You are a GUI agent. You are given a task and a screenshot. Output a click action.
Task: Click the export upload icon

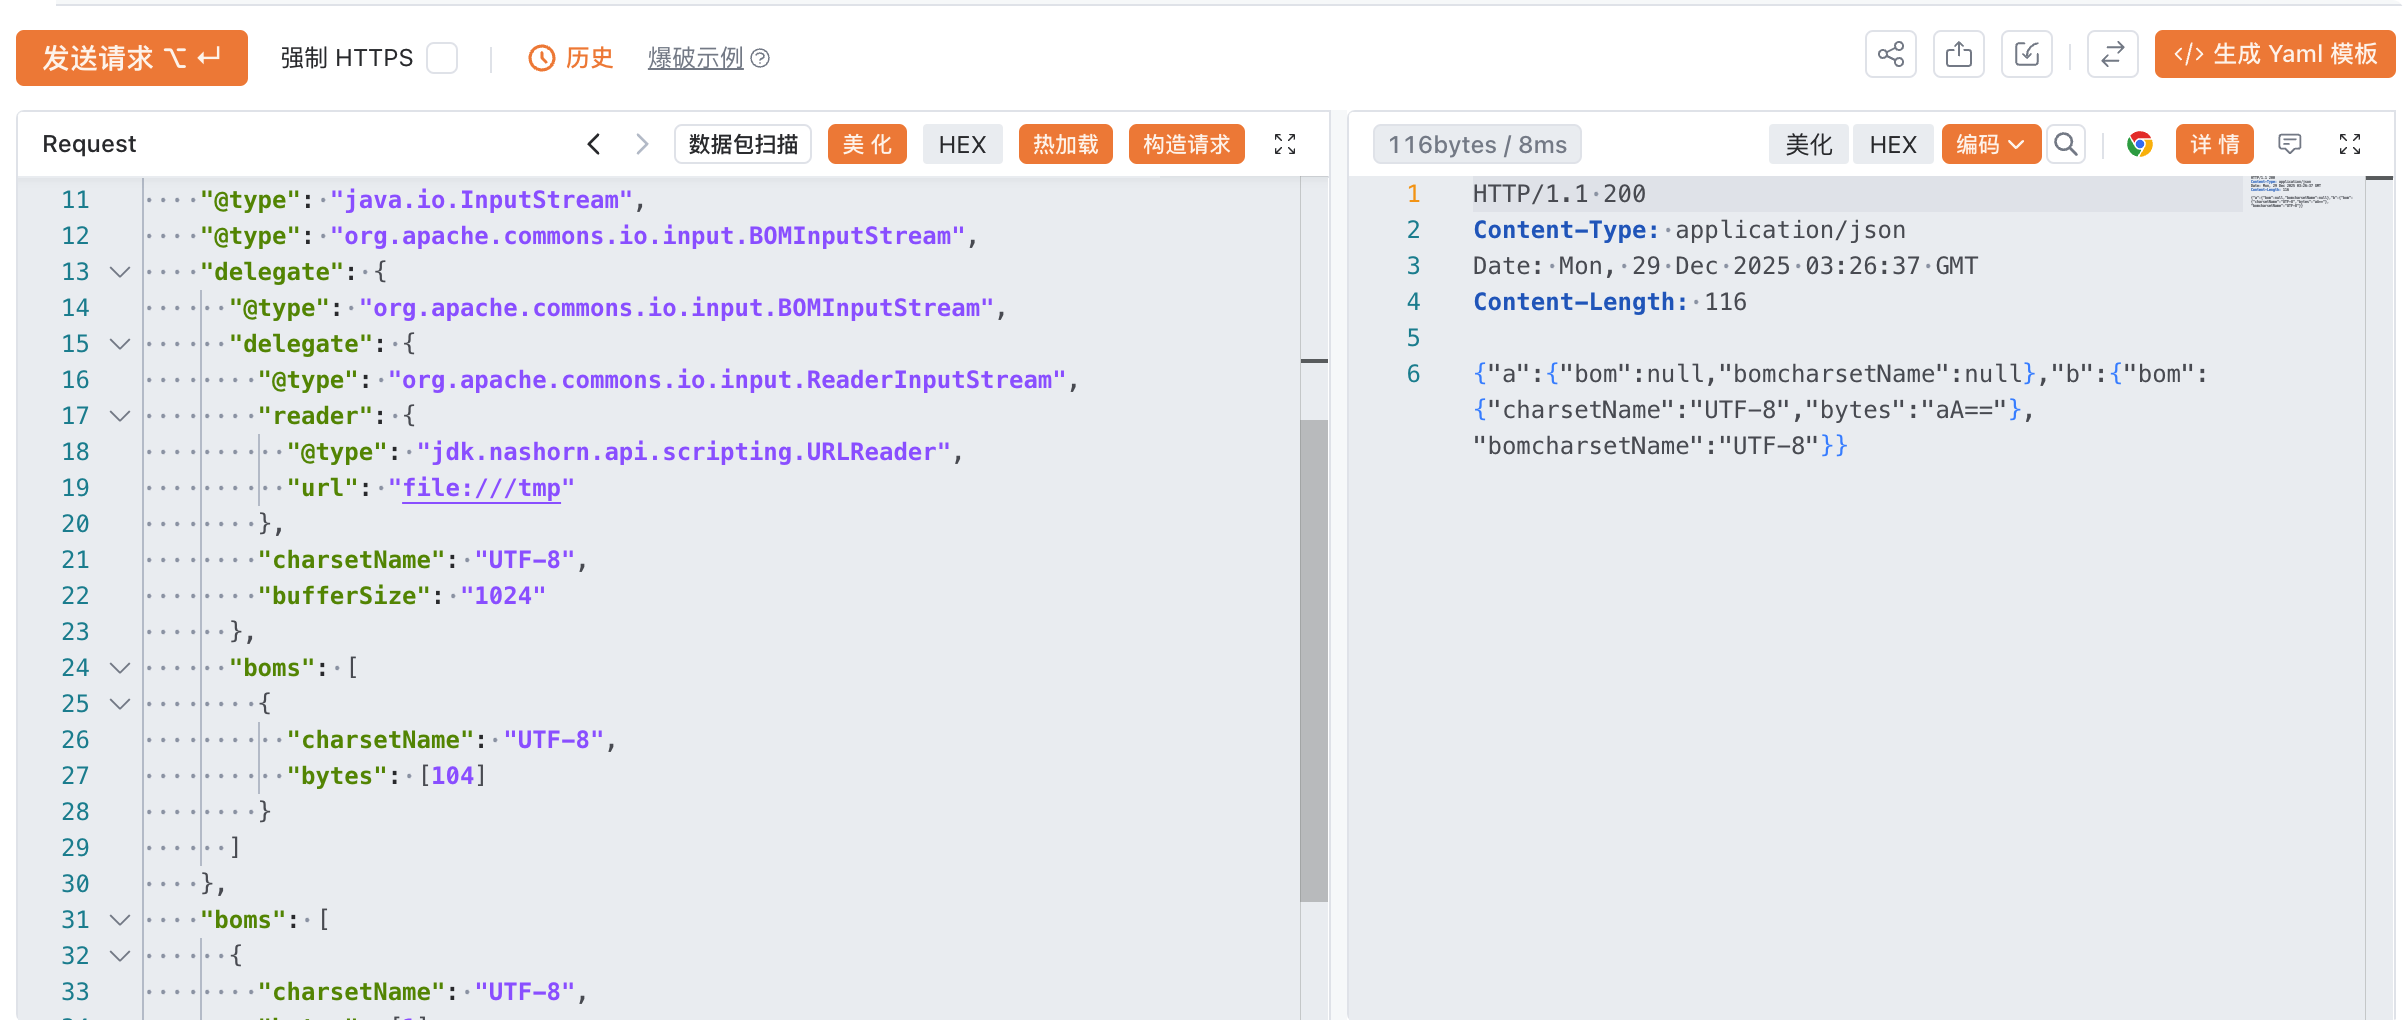(x=1959, y=54)
